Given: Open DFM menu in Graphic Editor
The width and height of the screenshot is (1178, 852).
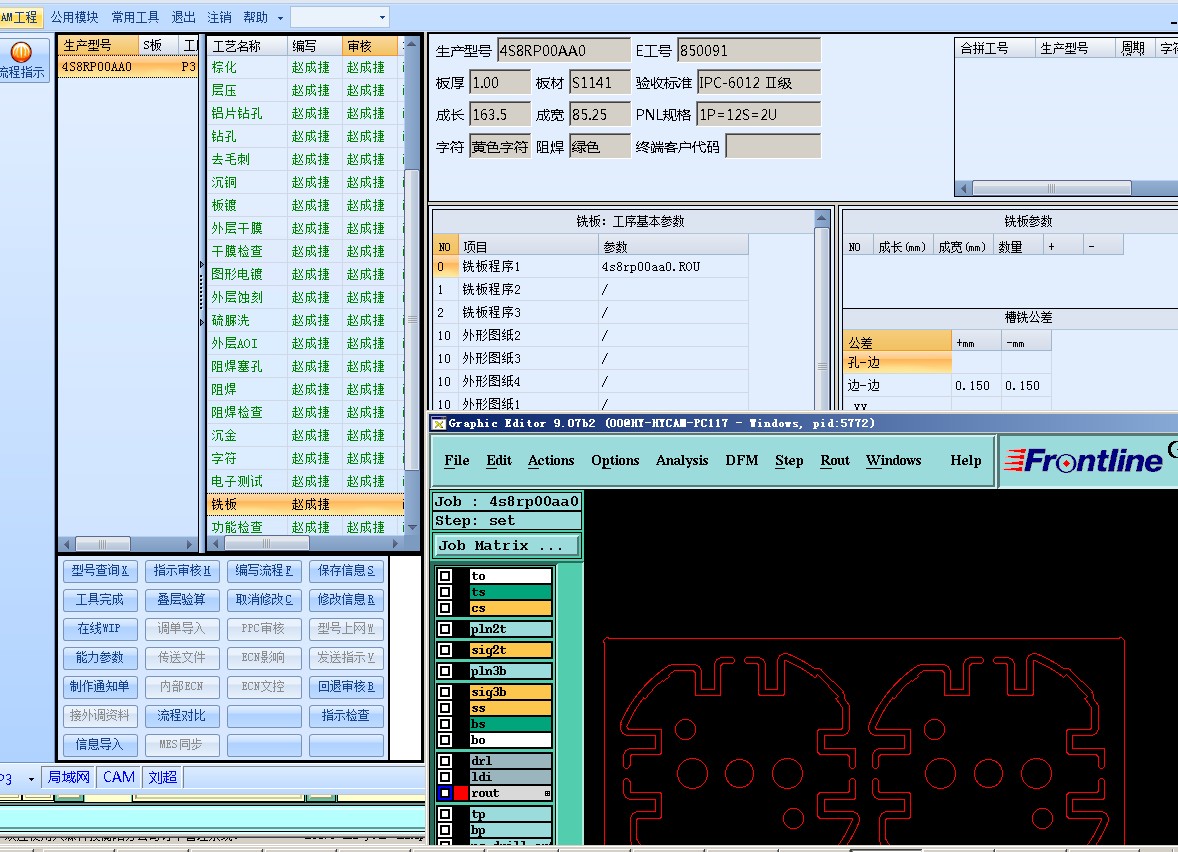Looking at the screenshot, I should pyautogui.click(x=742, y=461).
